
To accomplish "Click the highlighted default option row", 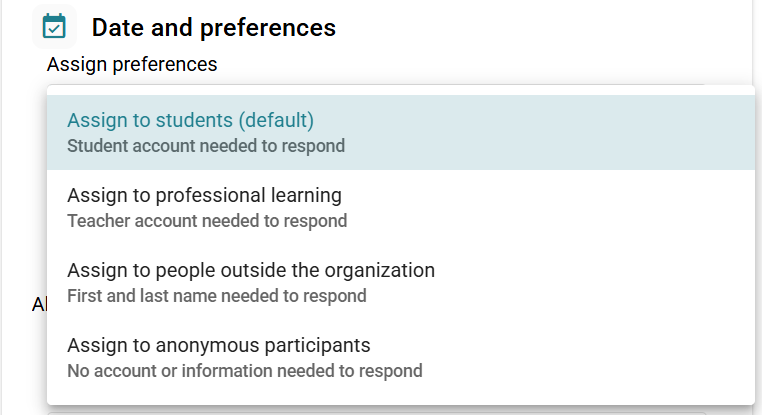I will 401,132.
